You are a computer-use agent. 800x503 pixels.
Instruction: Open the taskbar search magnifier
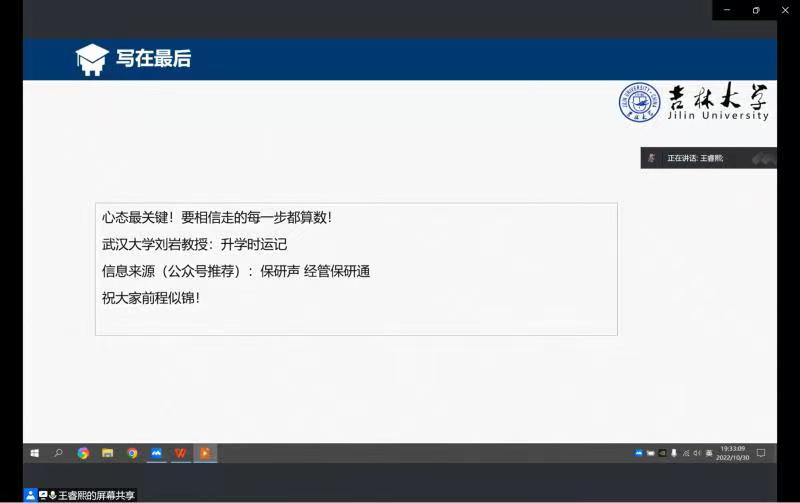coord(58,453)
